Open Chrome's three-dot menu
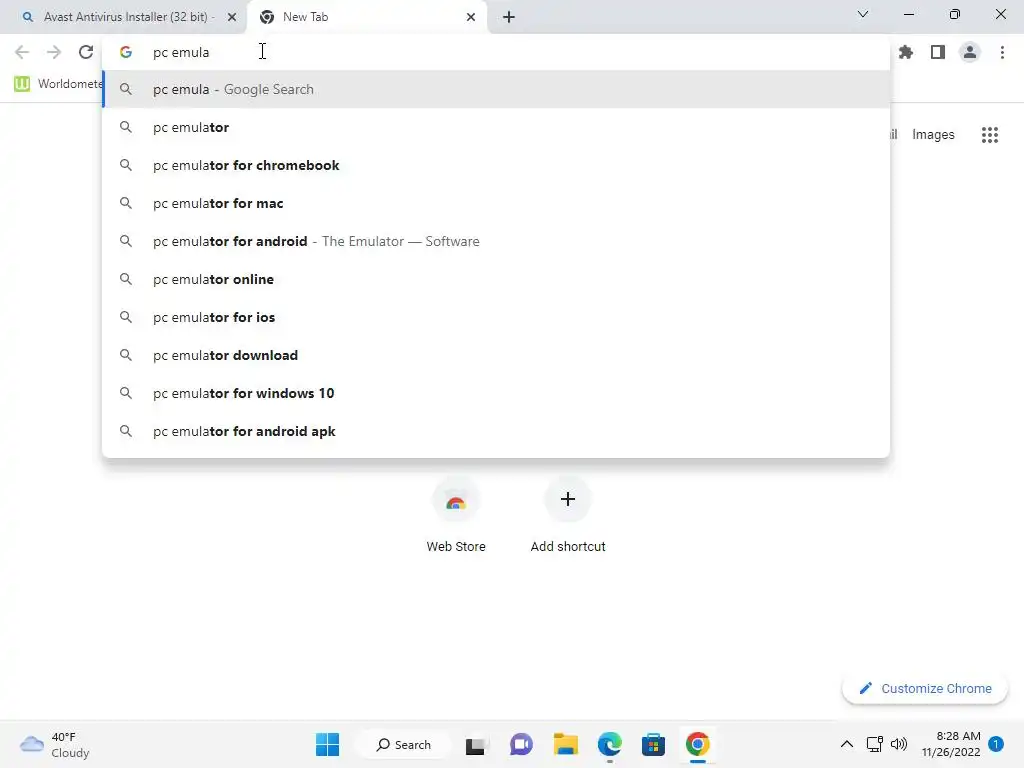 tap(1002, 52)
